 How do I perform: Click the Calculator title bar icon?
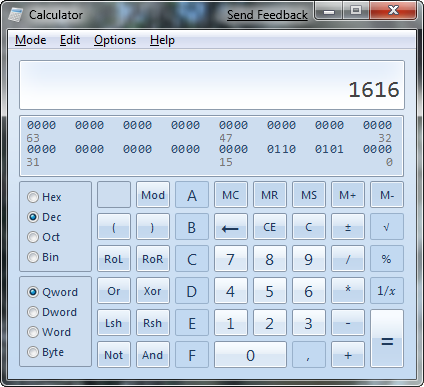pos(16,15)
